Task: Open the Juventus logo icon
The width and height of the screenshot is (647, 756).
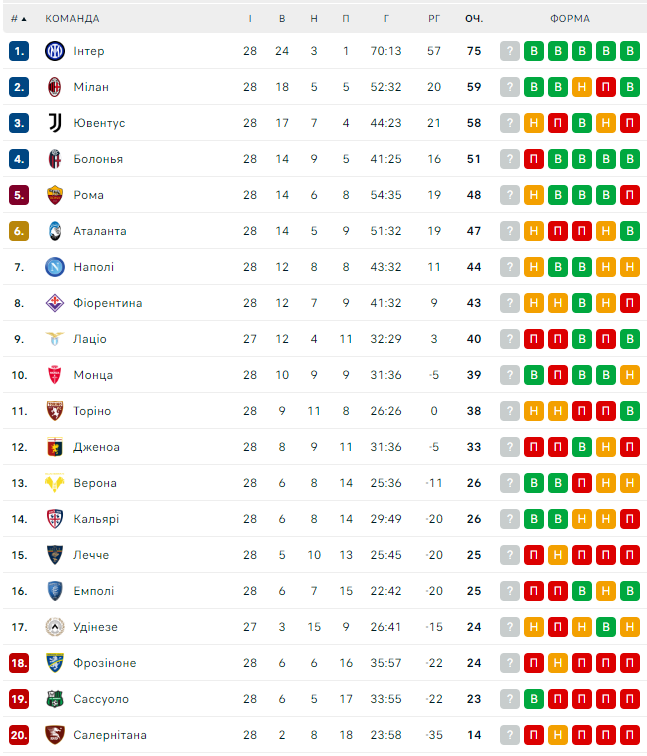Action: tap(54, 123)
